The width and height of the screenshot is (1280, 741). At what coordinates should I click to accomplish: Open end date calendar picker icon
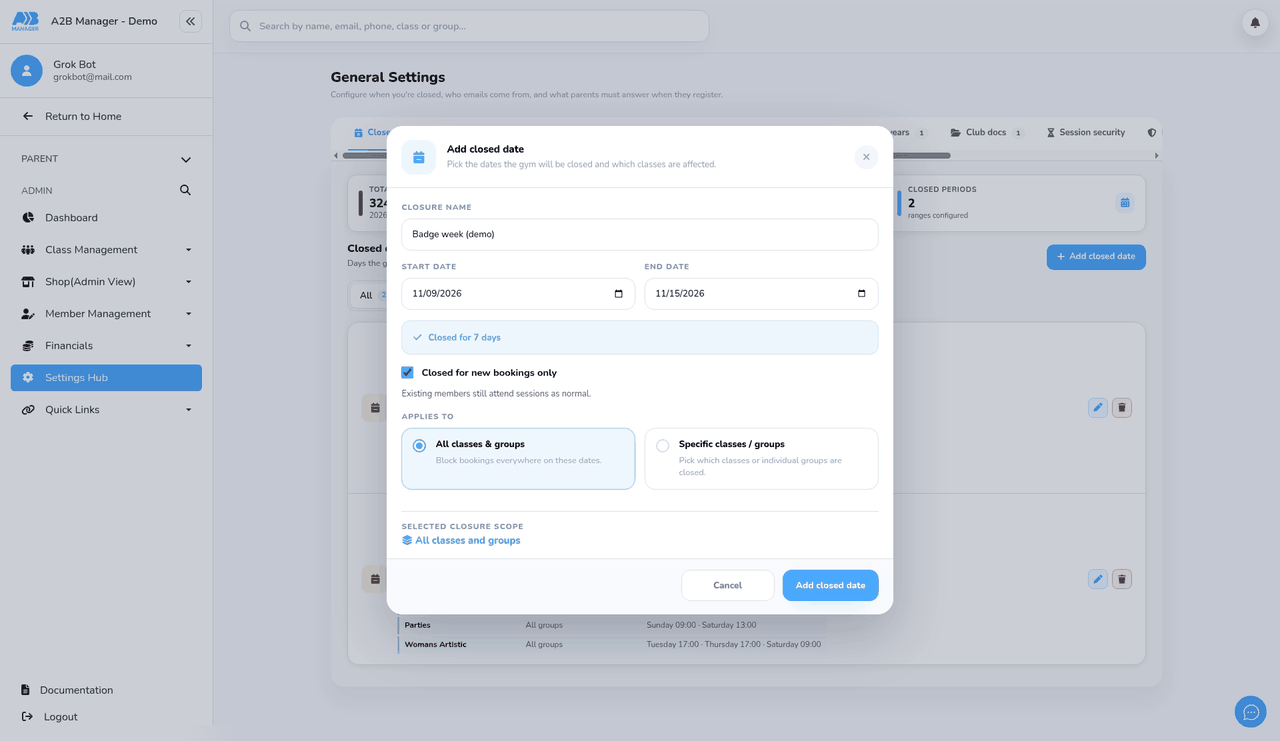(862, 294)
